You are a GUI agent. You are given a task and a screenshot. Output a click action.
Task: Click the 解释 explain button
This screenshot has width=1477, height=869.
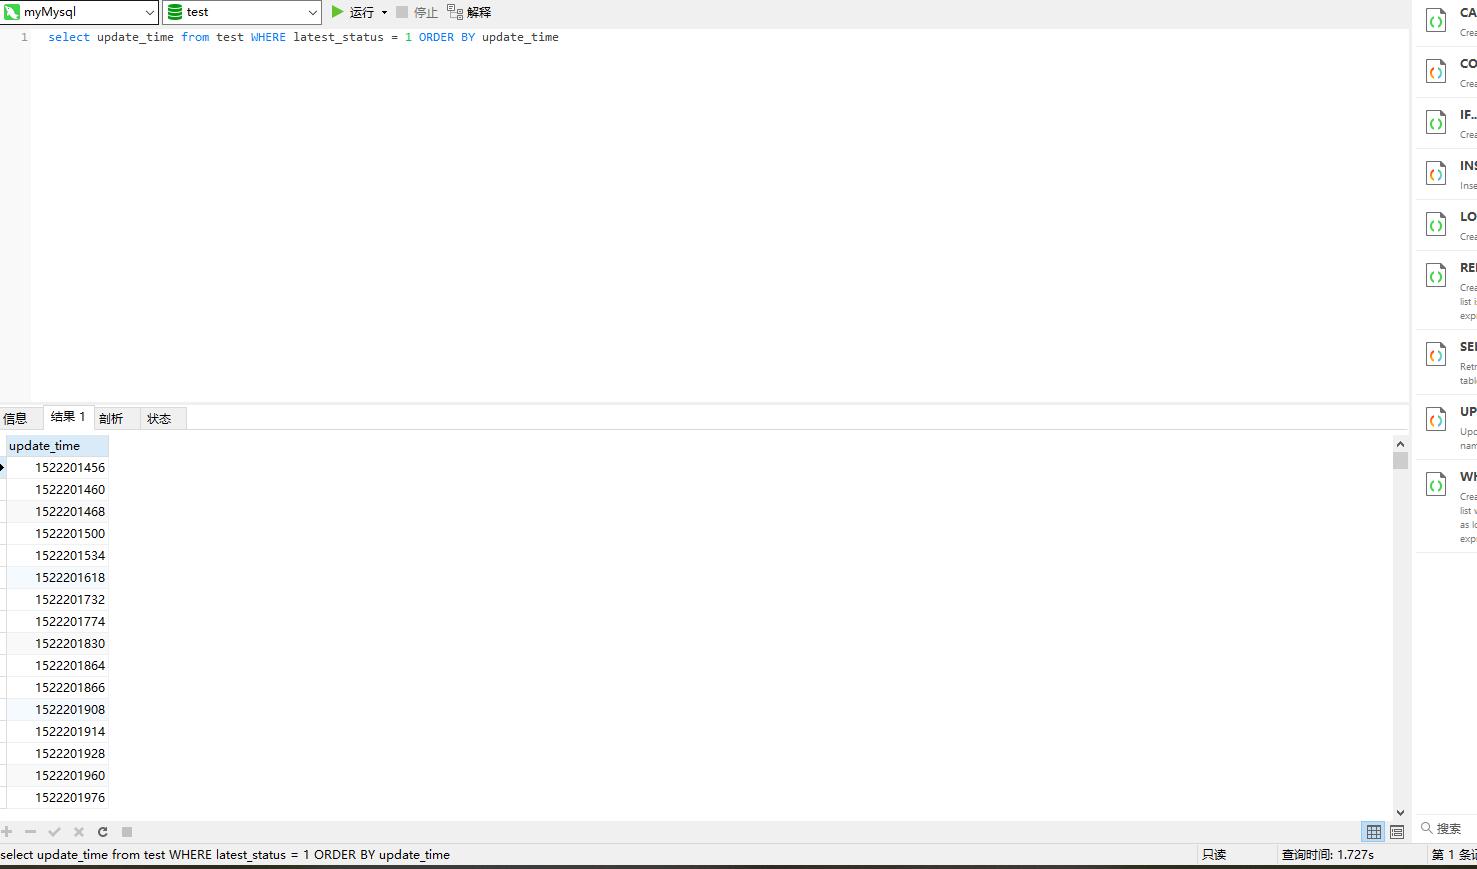click(x=469, y=12)
